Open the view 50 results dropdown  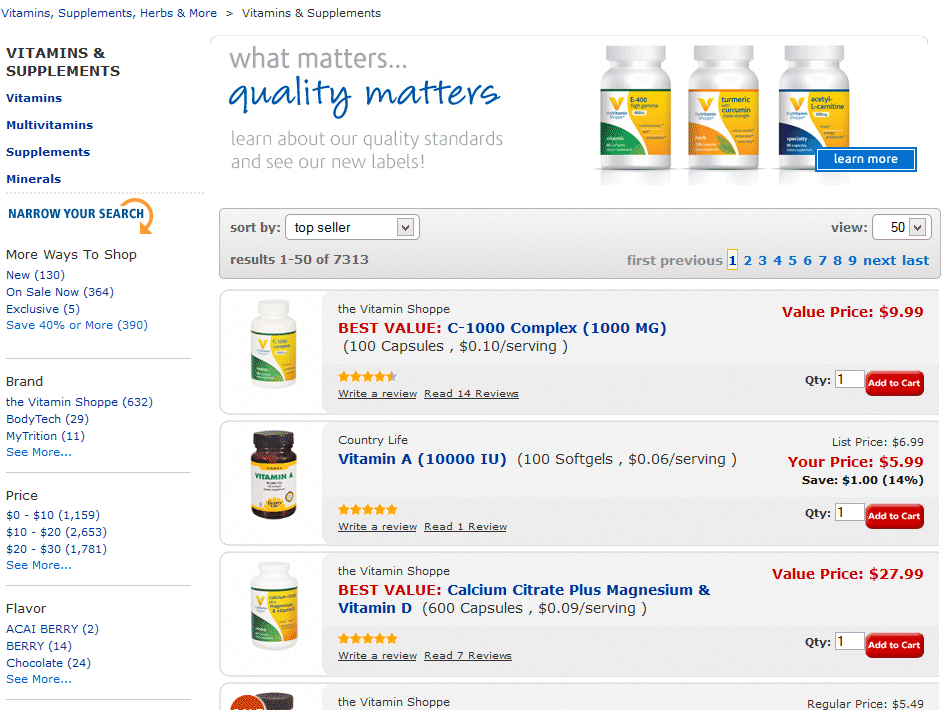tap(901, 228)
